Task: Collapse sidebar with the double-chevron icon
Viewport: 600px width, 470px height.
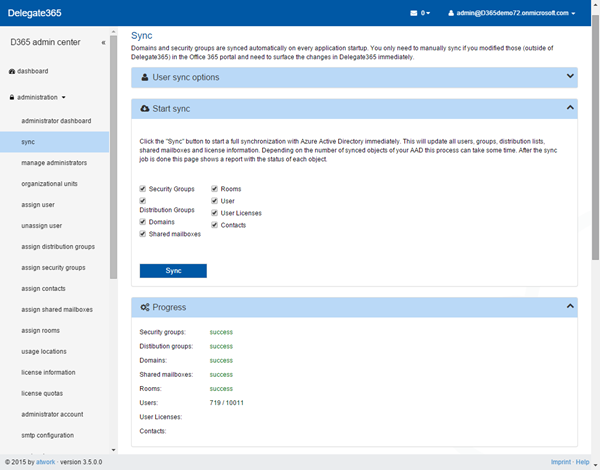Action: click(104, 43)
